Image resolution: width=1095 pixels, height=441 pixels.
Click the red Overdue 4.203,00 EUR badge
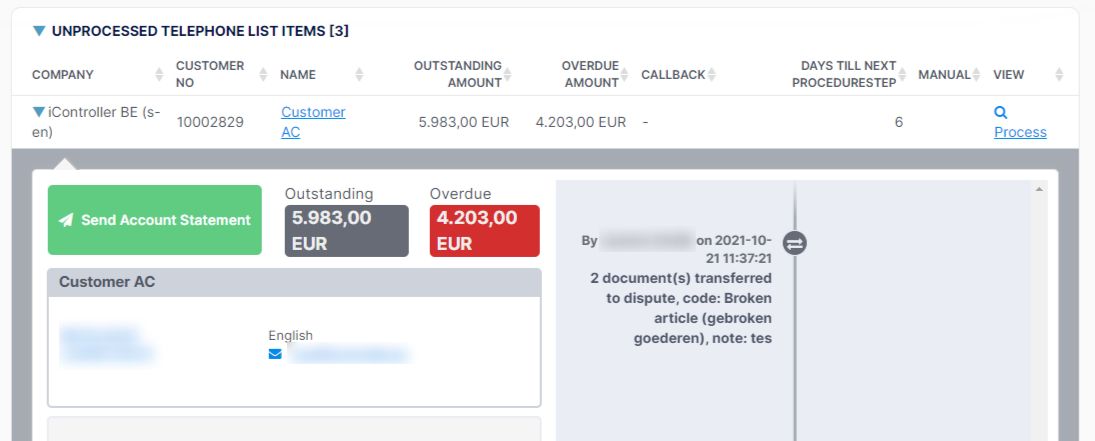click(x=485, y=231)
